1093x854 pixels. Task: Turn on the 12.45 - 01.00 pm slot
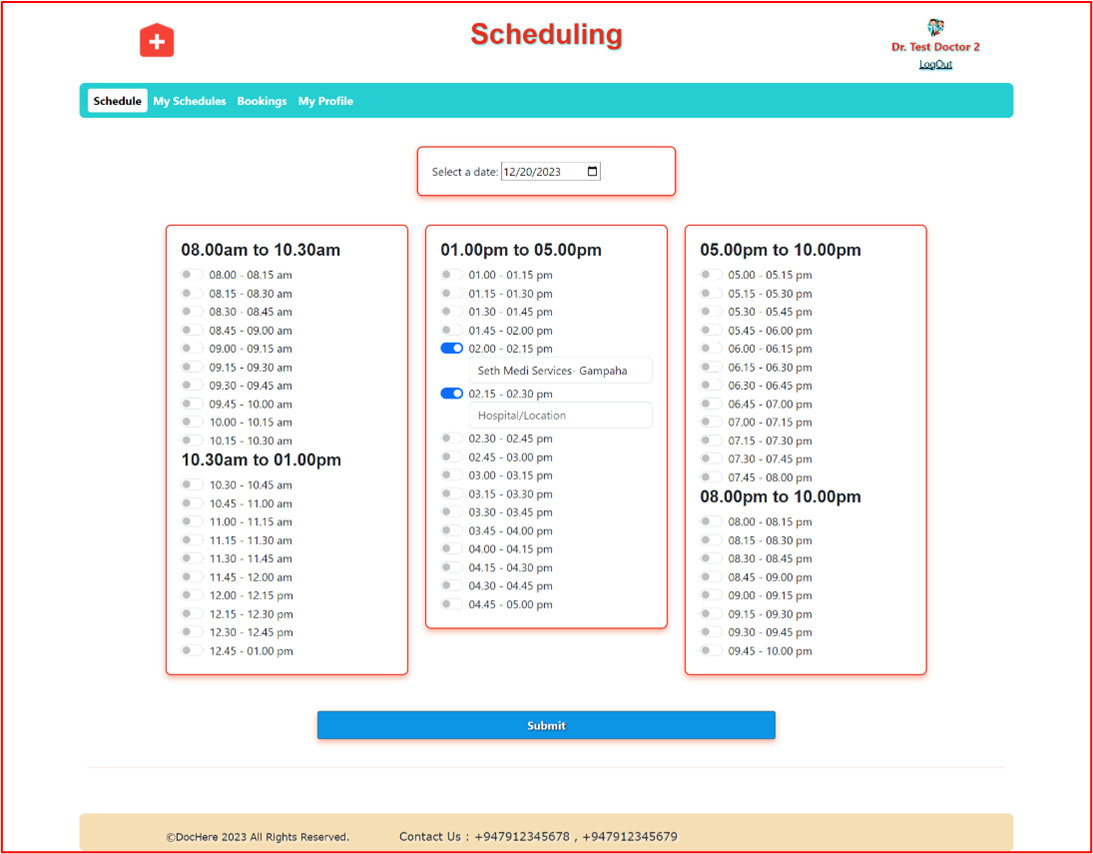pos(192,650)
